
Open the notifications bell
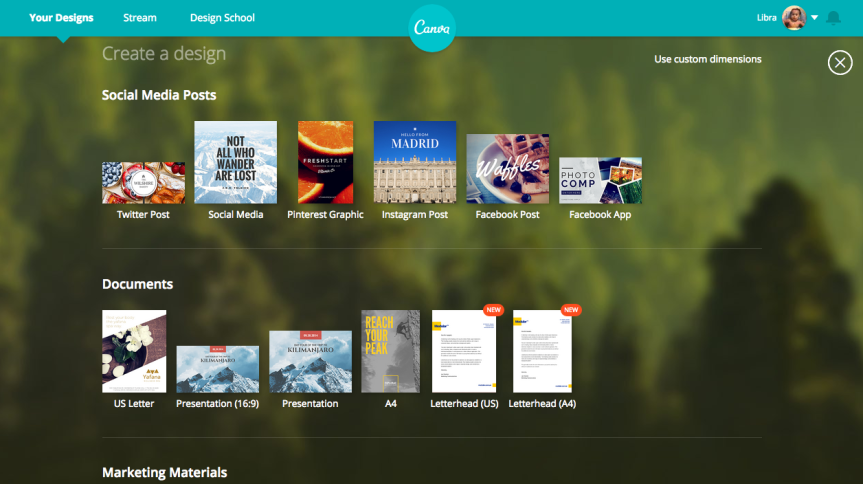(833, 18)
